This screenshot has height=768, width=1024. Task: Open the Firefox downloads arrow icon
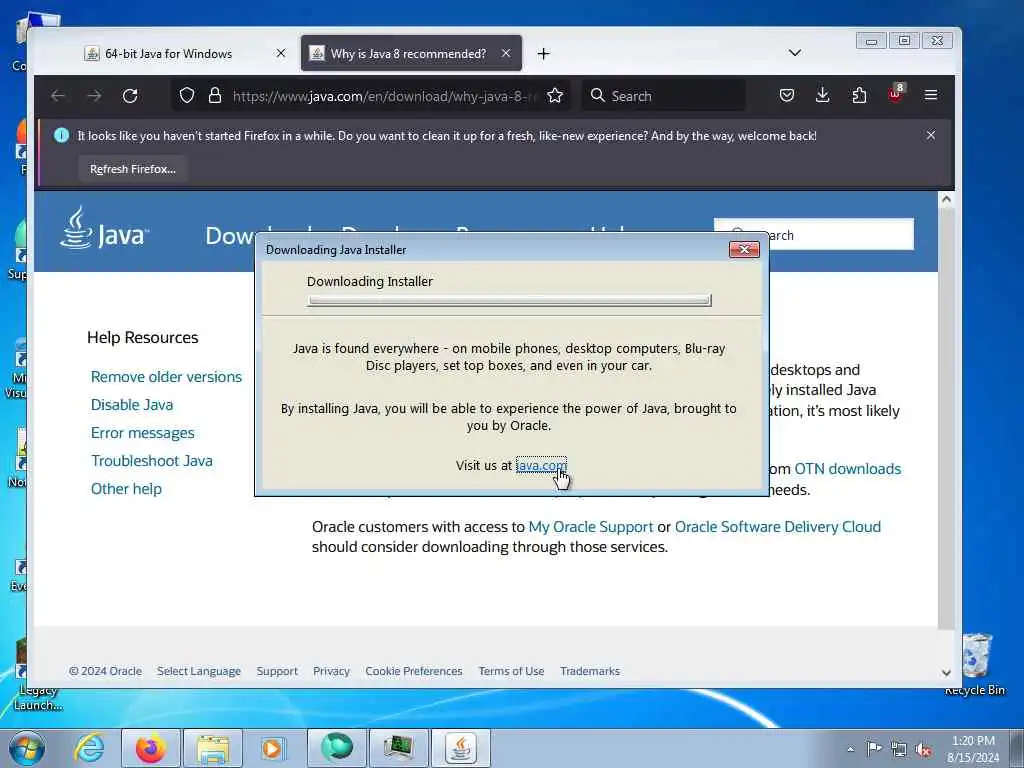[823, 96]
